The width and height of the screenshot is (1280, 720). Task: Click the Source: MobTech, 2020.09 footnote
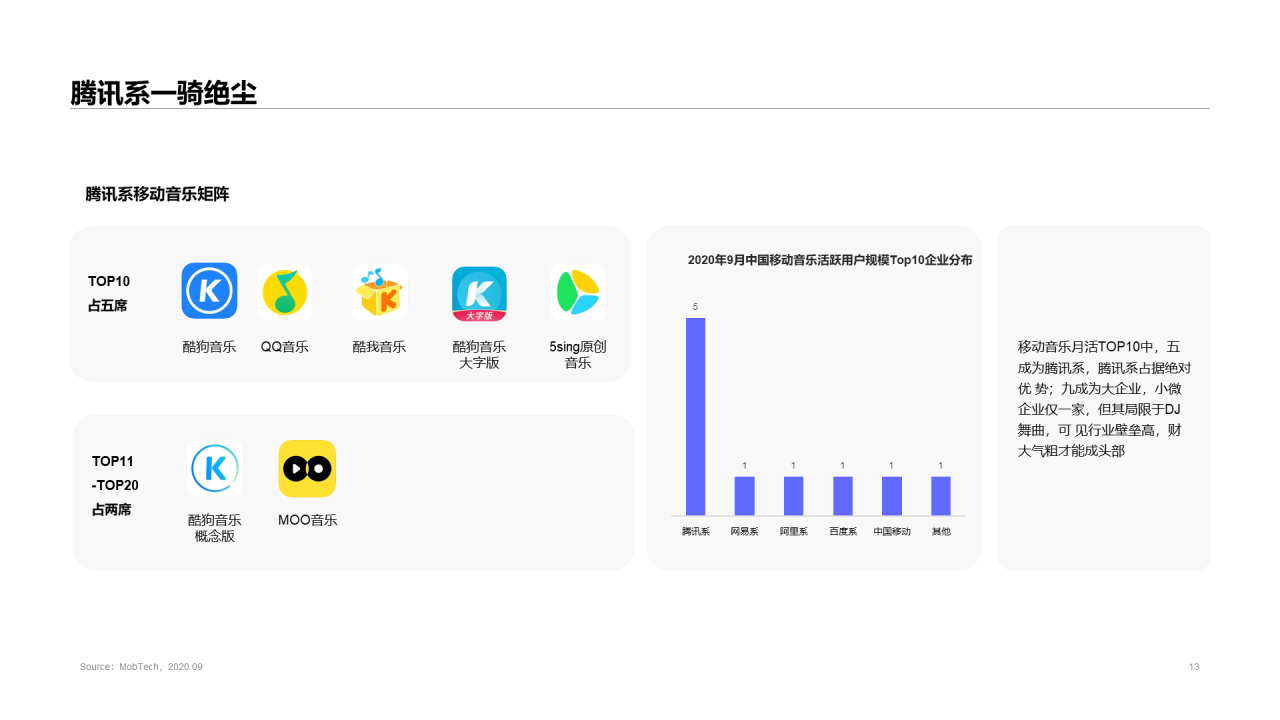(x=141, y=666)
